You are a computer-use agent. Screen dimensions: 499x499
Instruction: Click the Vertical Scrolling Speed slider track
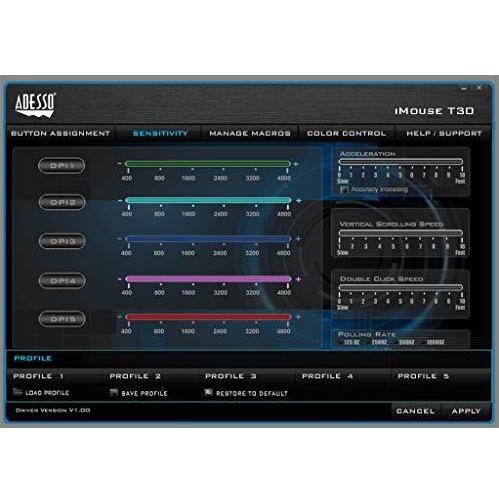pos(401,233)
